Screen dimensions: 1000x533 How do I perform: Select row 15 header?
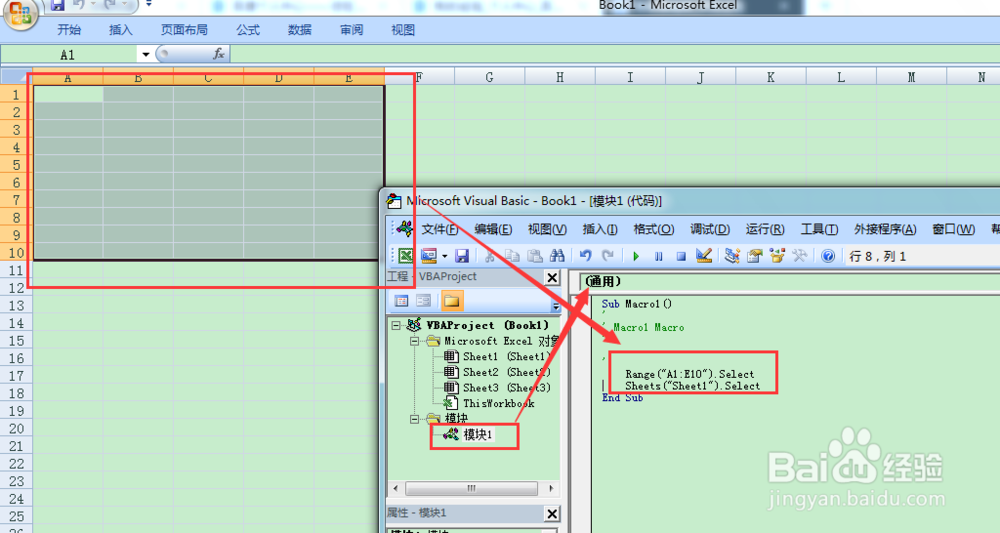pyautogui.click(x=17, y=340)
